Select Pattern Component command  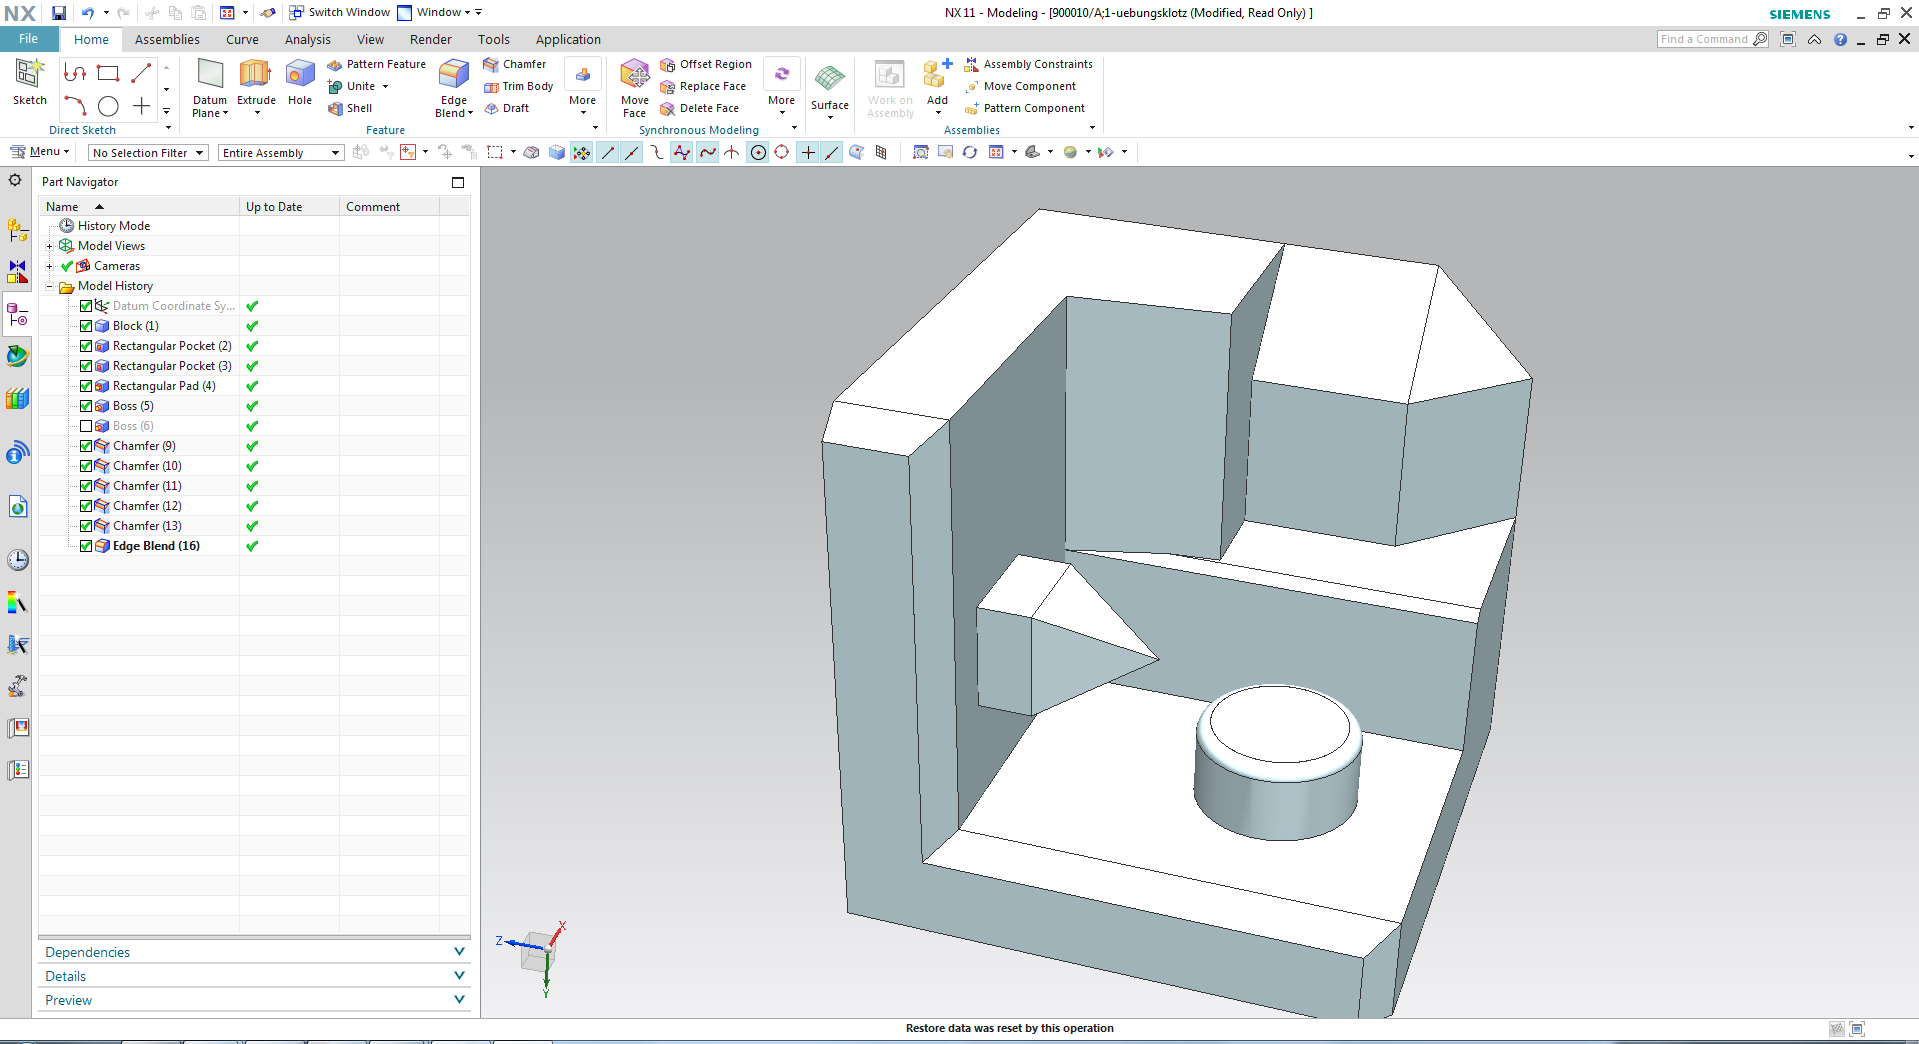pos(1025,108)
